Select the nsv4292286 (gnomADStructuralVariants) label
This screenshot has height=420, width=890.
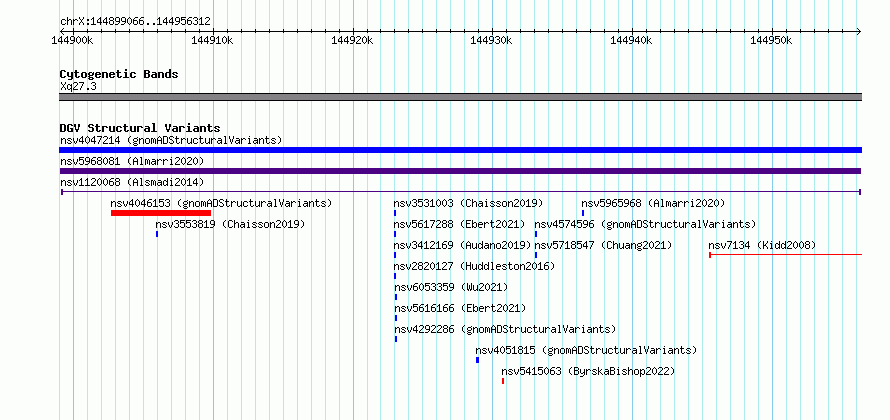505,329
